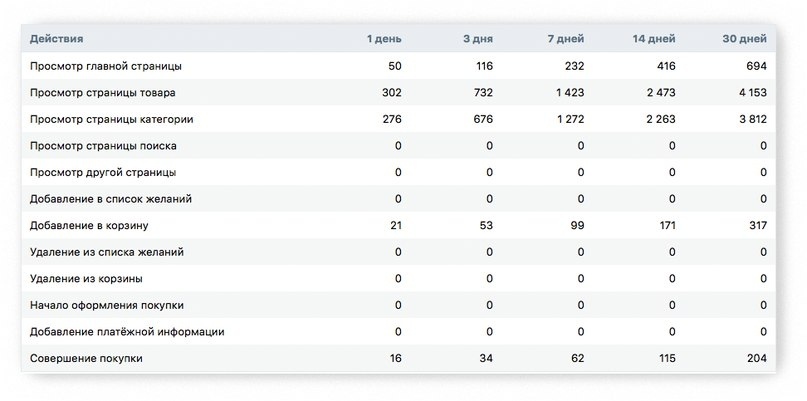807x401 pixels.
Task: Click the Просмотр главной страницы row label
Action: (x=106, y=66)
